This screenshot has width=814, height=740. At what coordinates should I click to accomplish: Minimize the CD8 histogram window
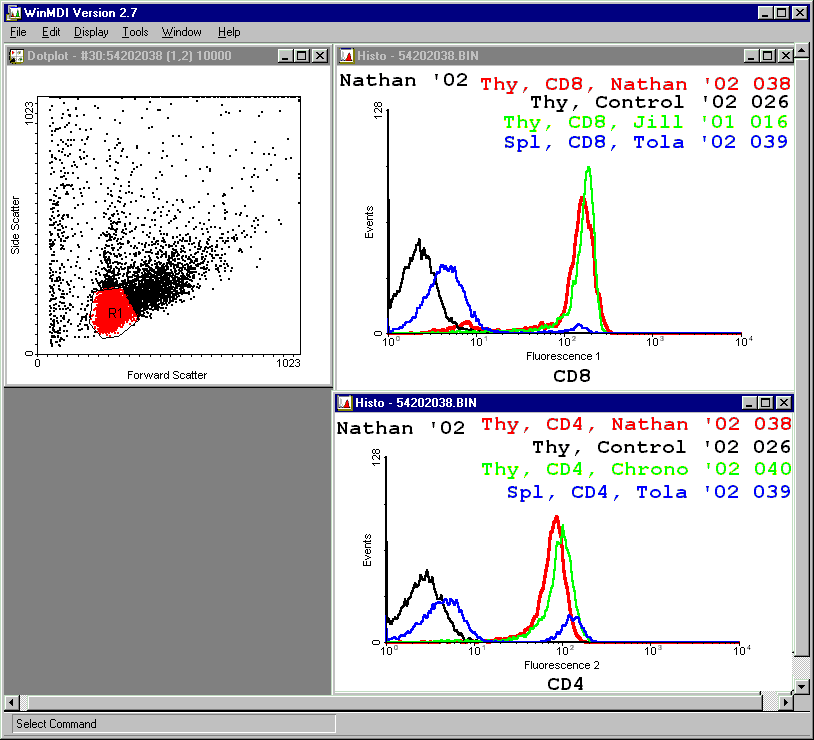[x=750, y=56]
